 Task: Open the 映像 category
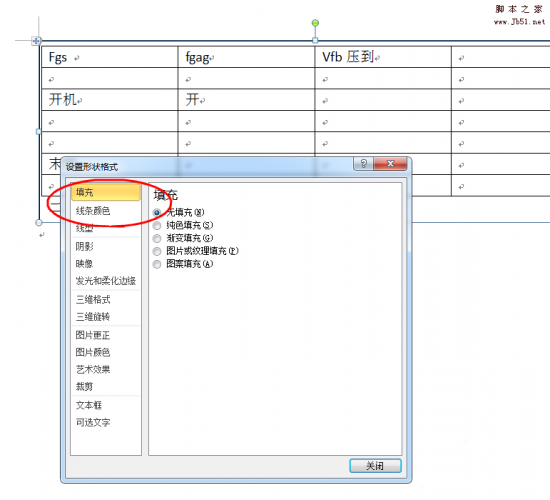tap(106, 264)
